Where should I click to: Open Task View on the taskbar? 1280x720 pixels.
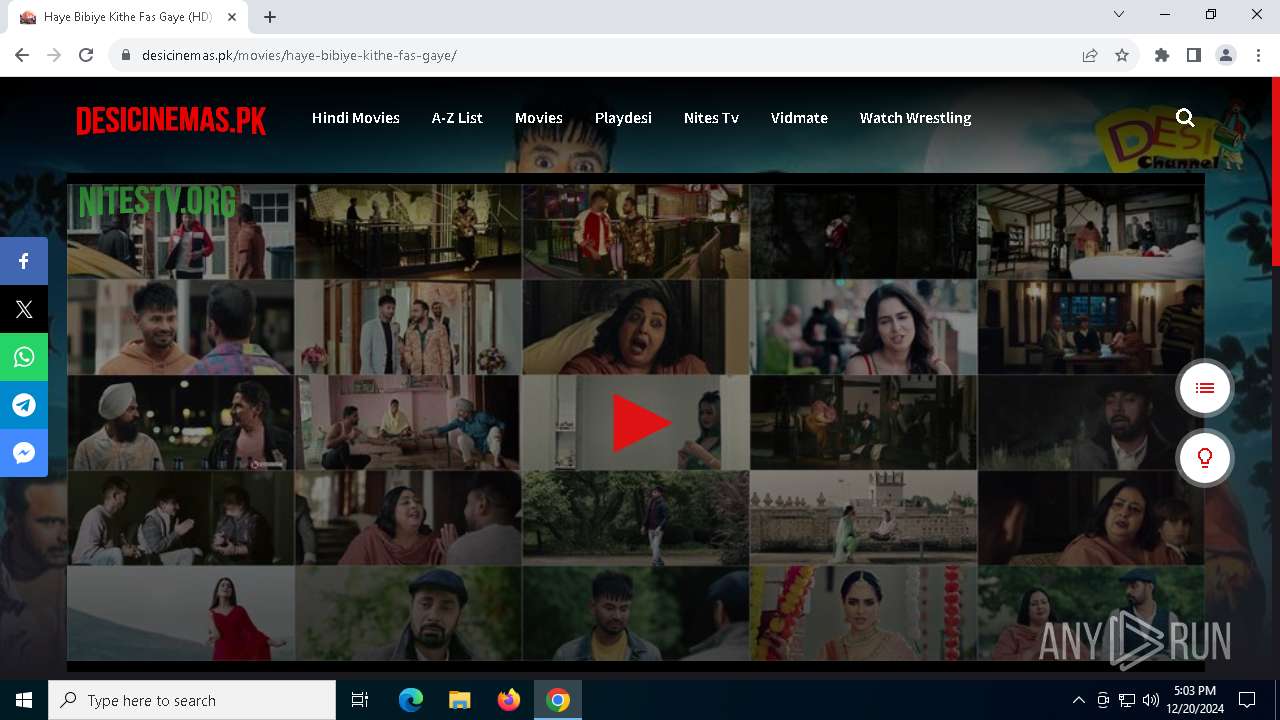tap(360, 700)
